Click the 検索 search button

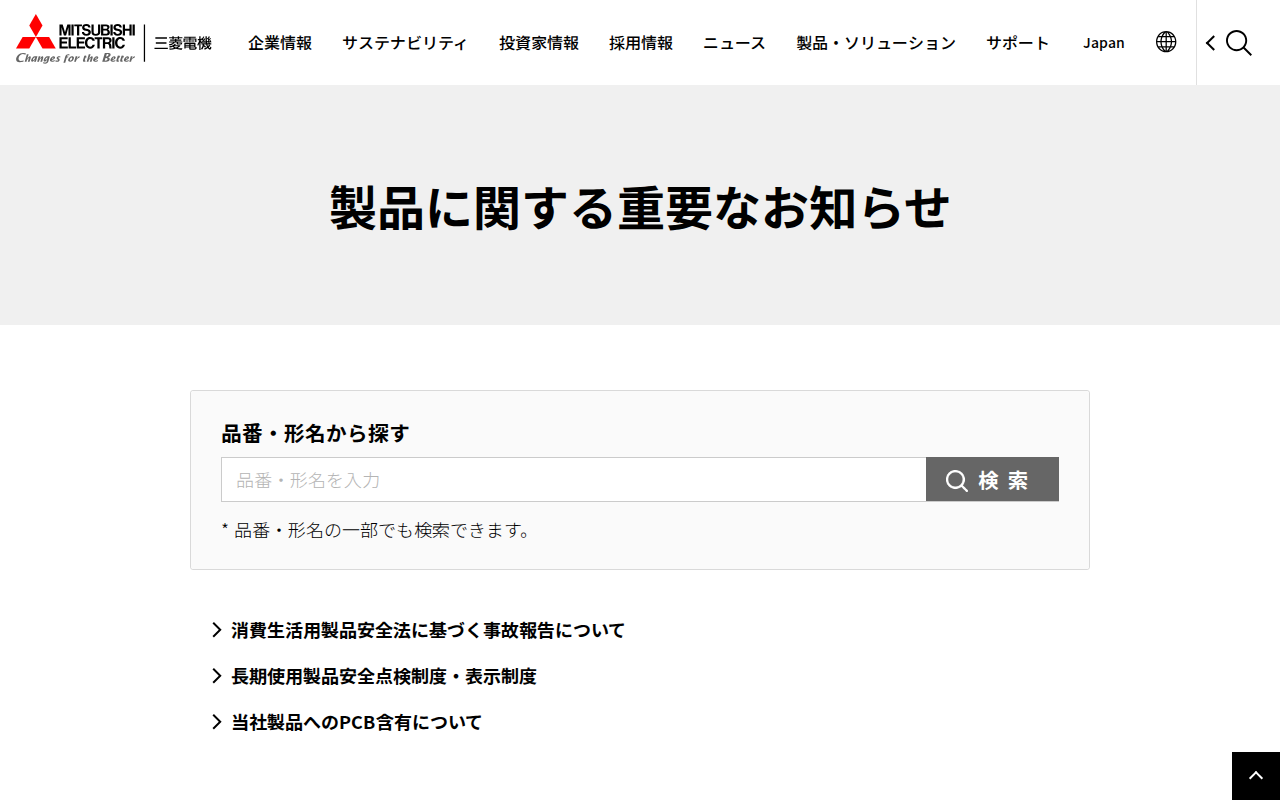[992, 479]
